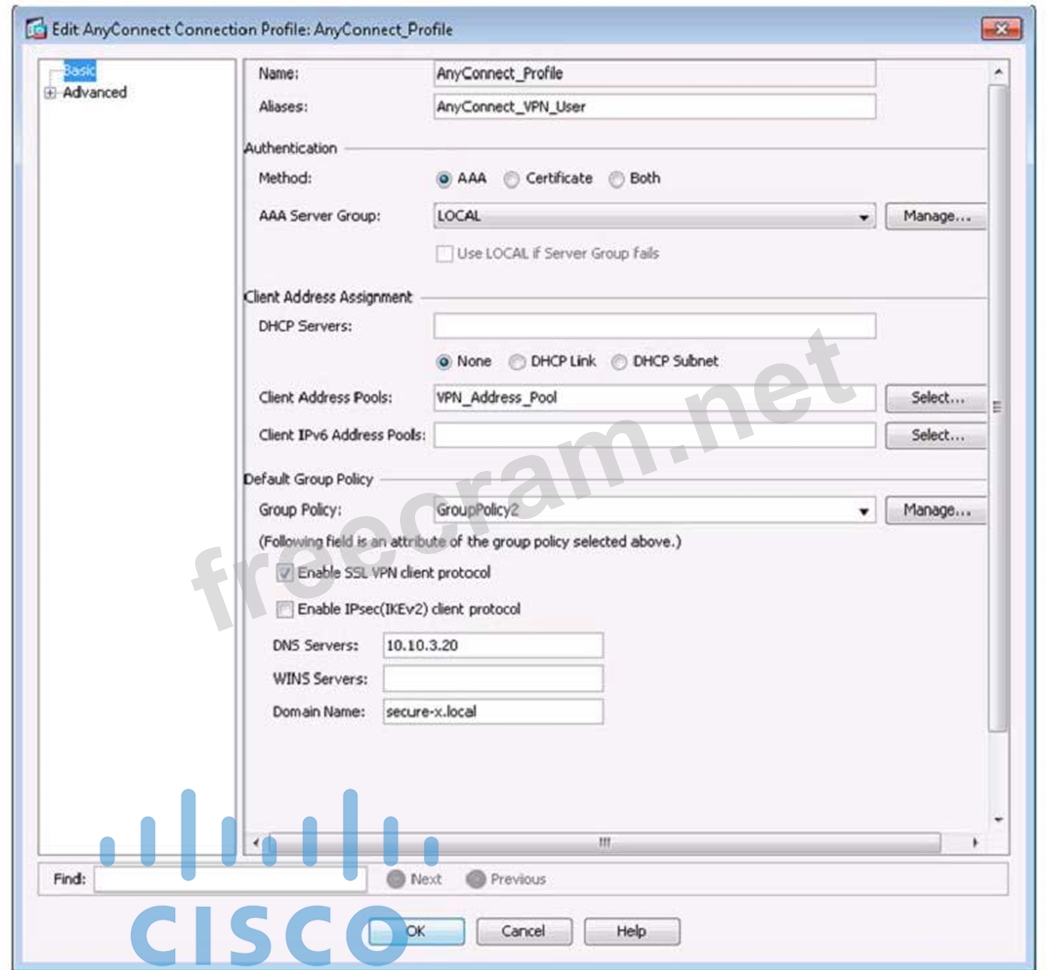
Task: Choose Both as authentication method
Action: tap(616, 179)
